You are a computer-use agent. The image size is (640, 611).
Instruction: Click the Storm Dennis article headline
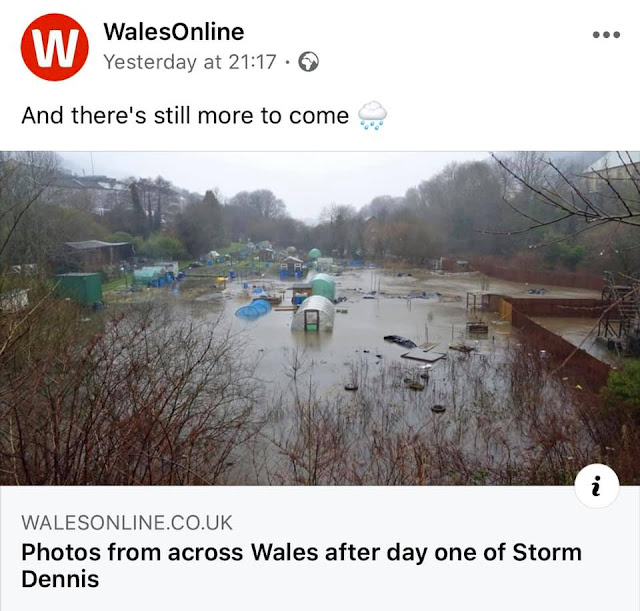(x=301, y=565)
